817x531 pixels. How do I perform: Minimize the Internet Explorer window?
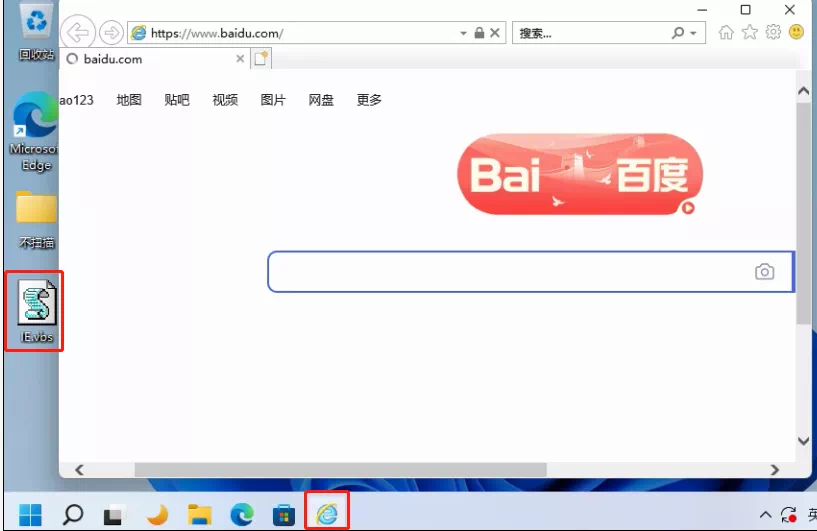click(702, 9)
